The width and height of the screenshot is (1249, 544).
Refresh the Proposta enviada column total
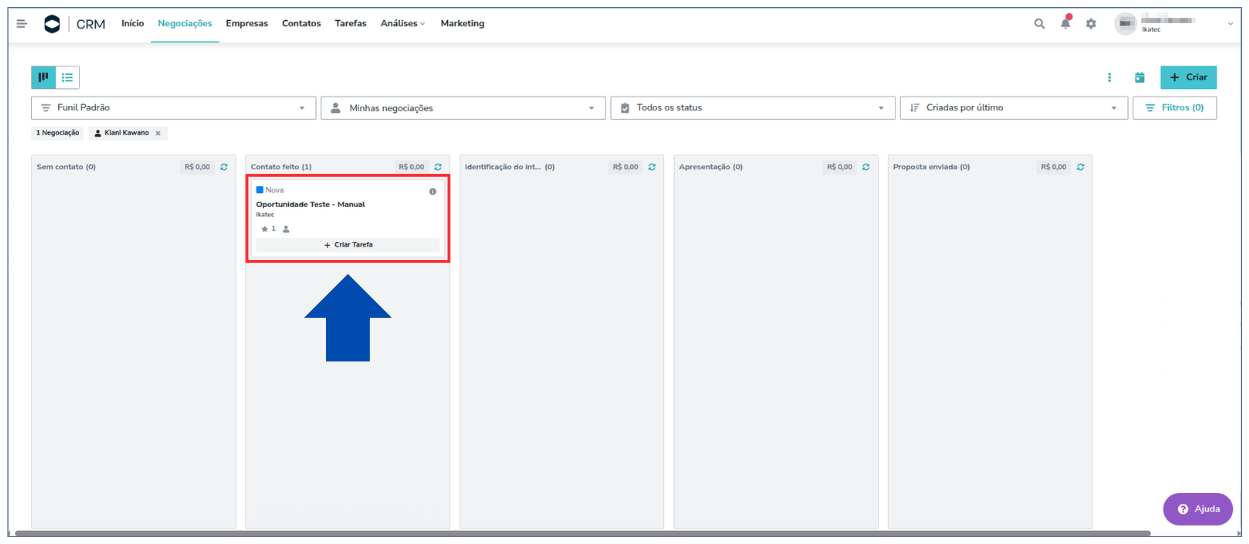tap(1080, 167)
